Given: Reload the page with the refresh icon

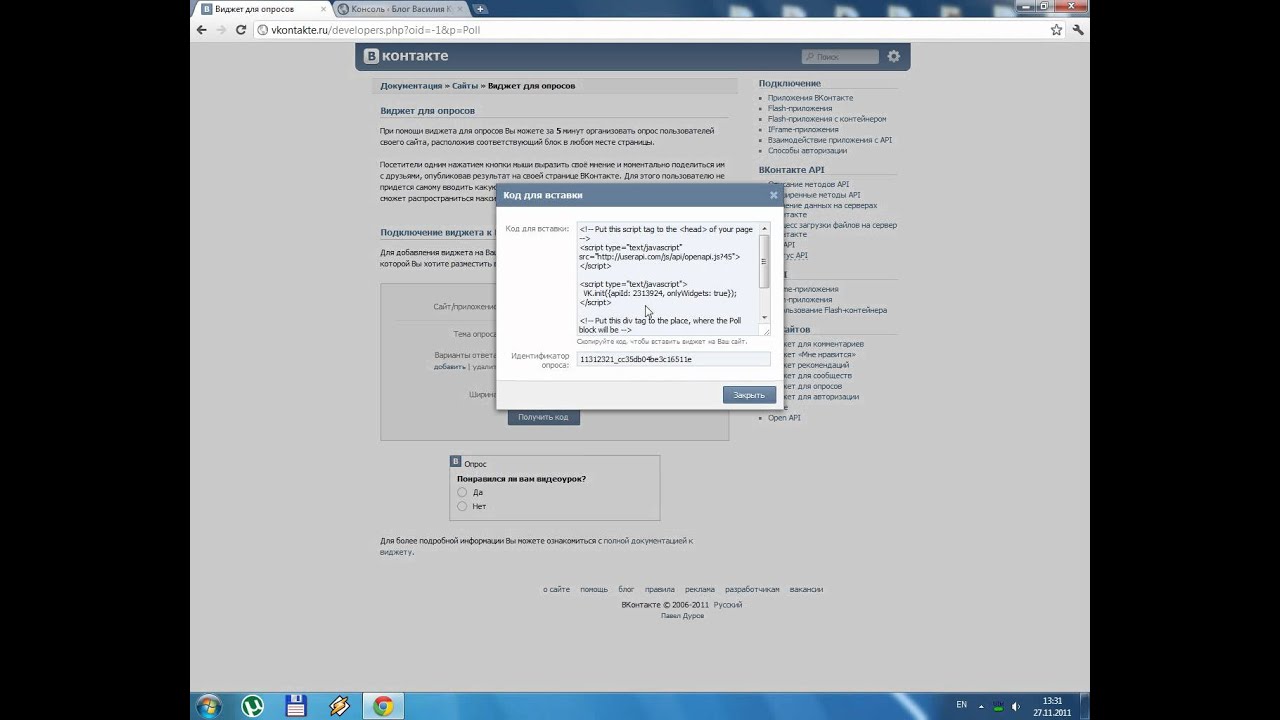Looking at the screenshot, I should tap(241, 30).
